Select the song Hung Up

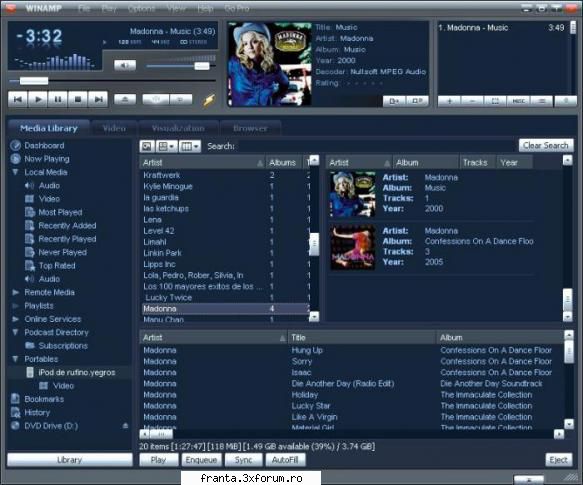point(307,350)
